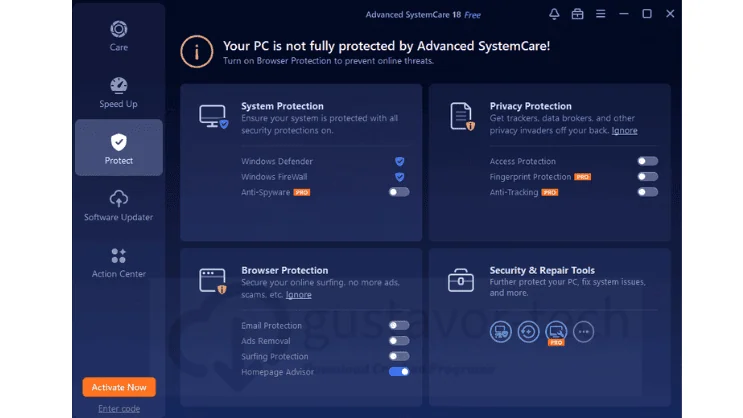Click Ignore link in Privacy Protection
The height and width of the screenshot is (418, 743).
tap(624, 130)
